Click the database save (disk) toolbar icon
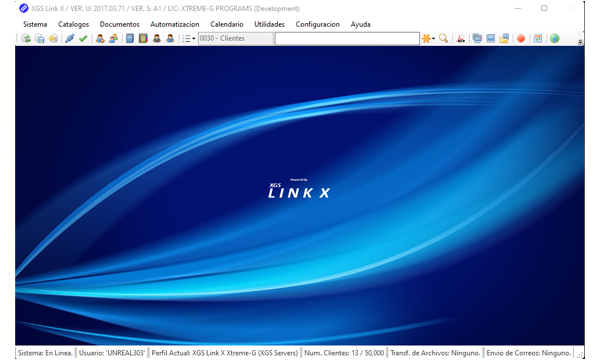 click(40, 38)
